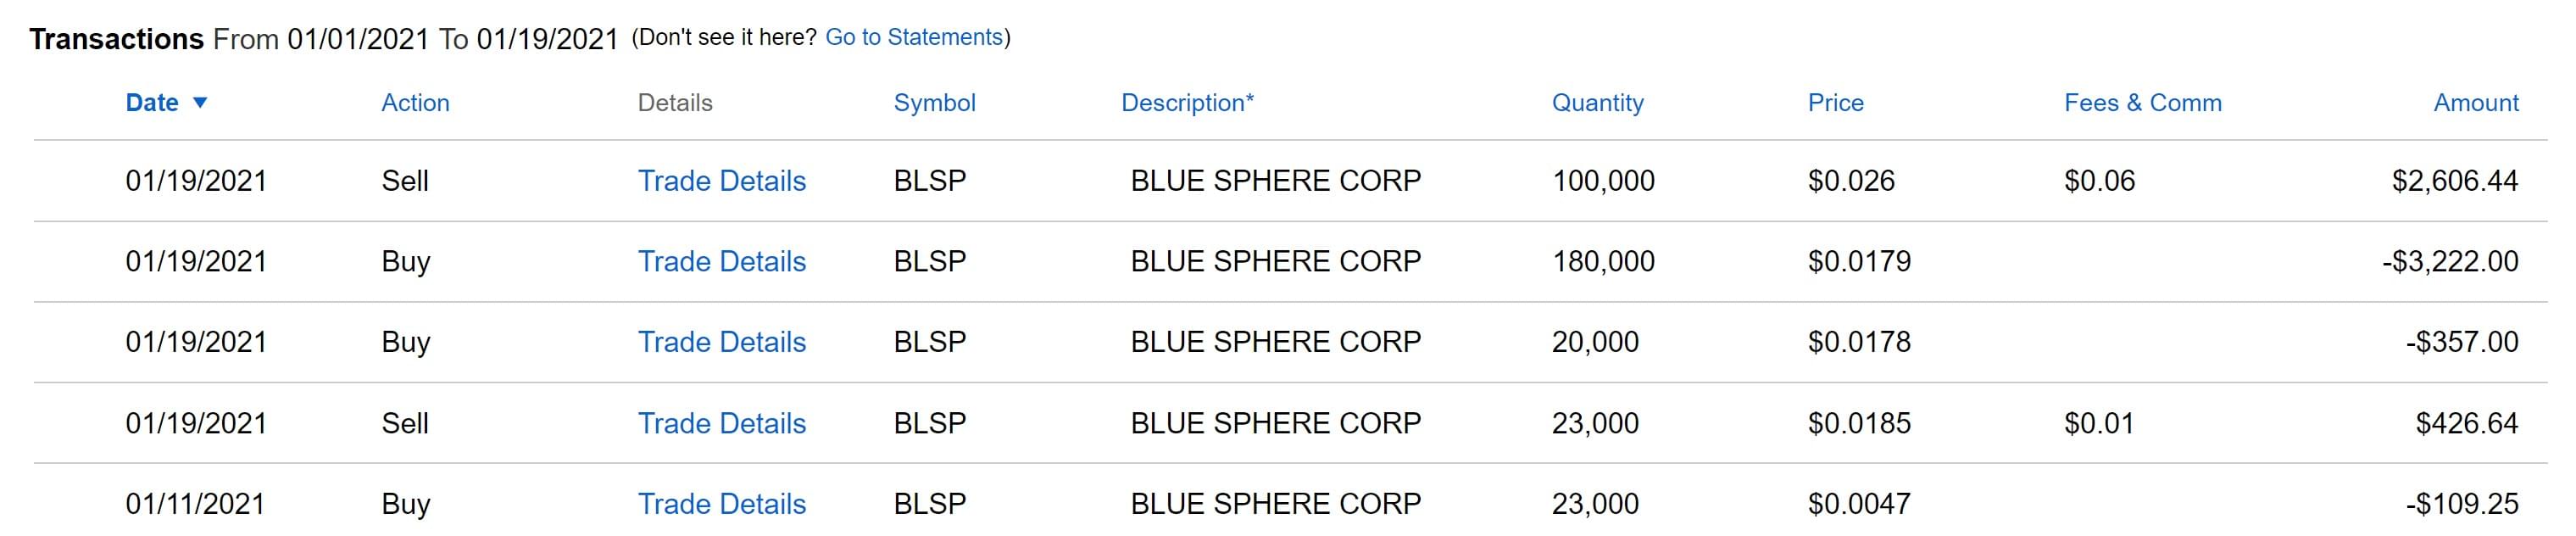Open Trade Details for 180,000 share buy
Screen dimensions: 2576x536
pos(721,261)
